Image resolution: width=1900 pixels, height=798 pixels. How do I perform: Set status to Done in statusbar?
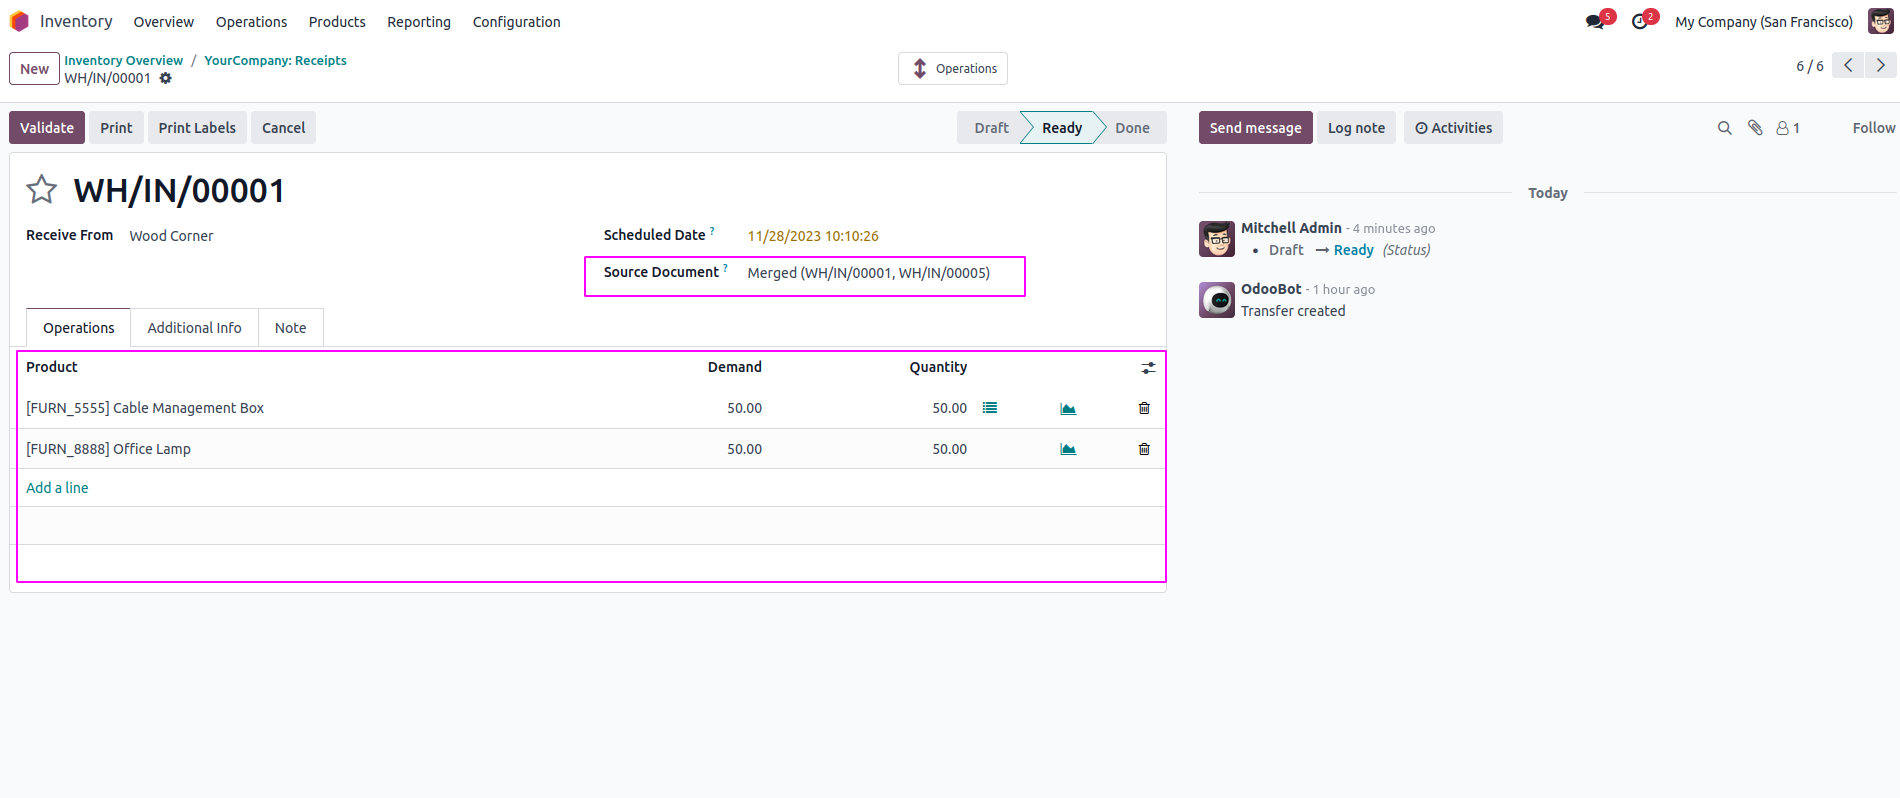[1132, 128]
